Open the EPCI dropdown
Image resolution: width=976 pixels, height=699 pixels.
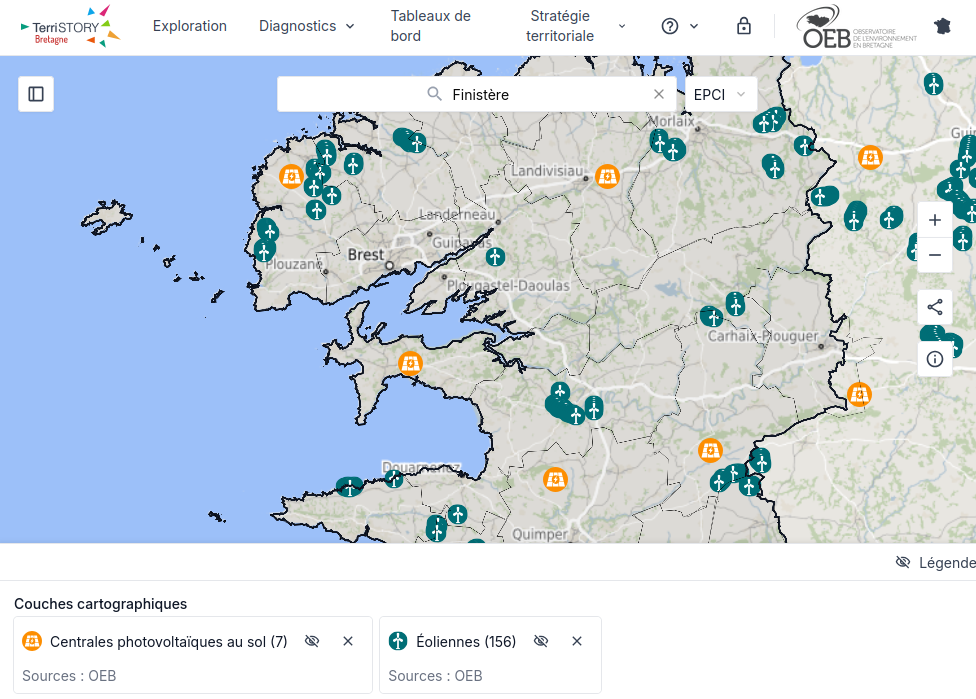tap(721, 95)
